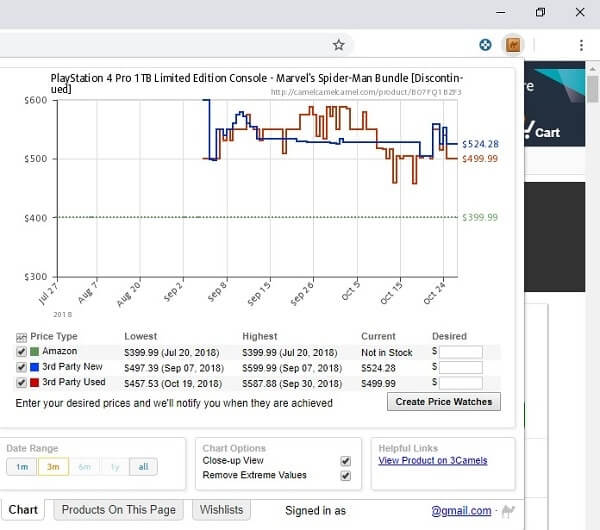Screen dimensions: 600x530
Task: Click the $499.99 chart price label
Action: [x=480, y=159]
